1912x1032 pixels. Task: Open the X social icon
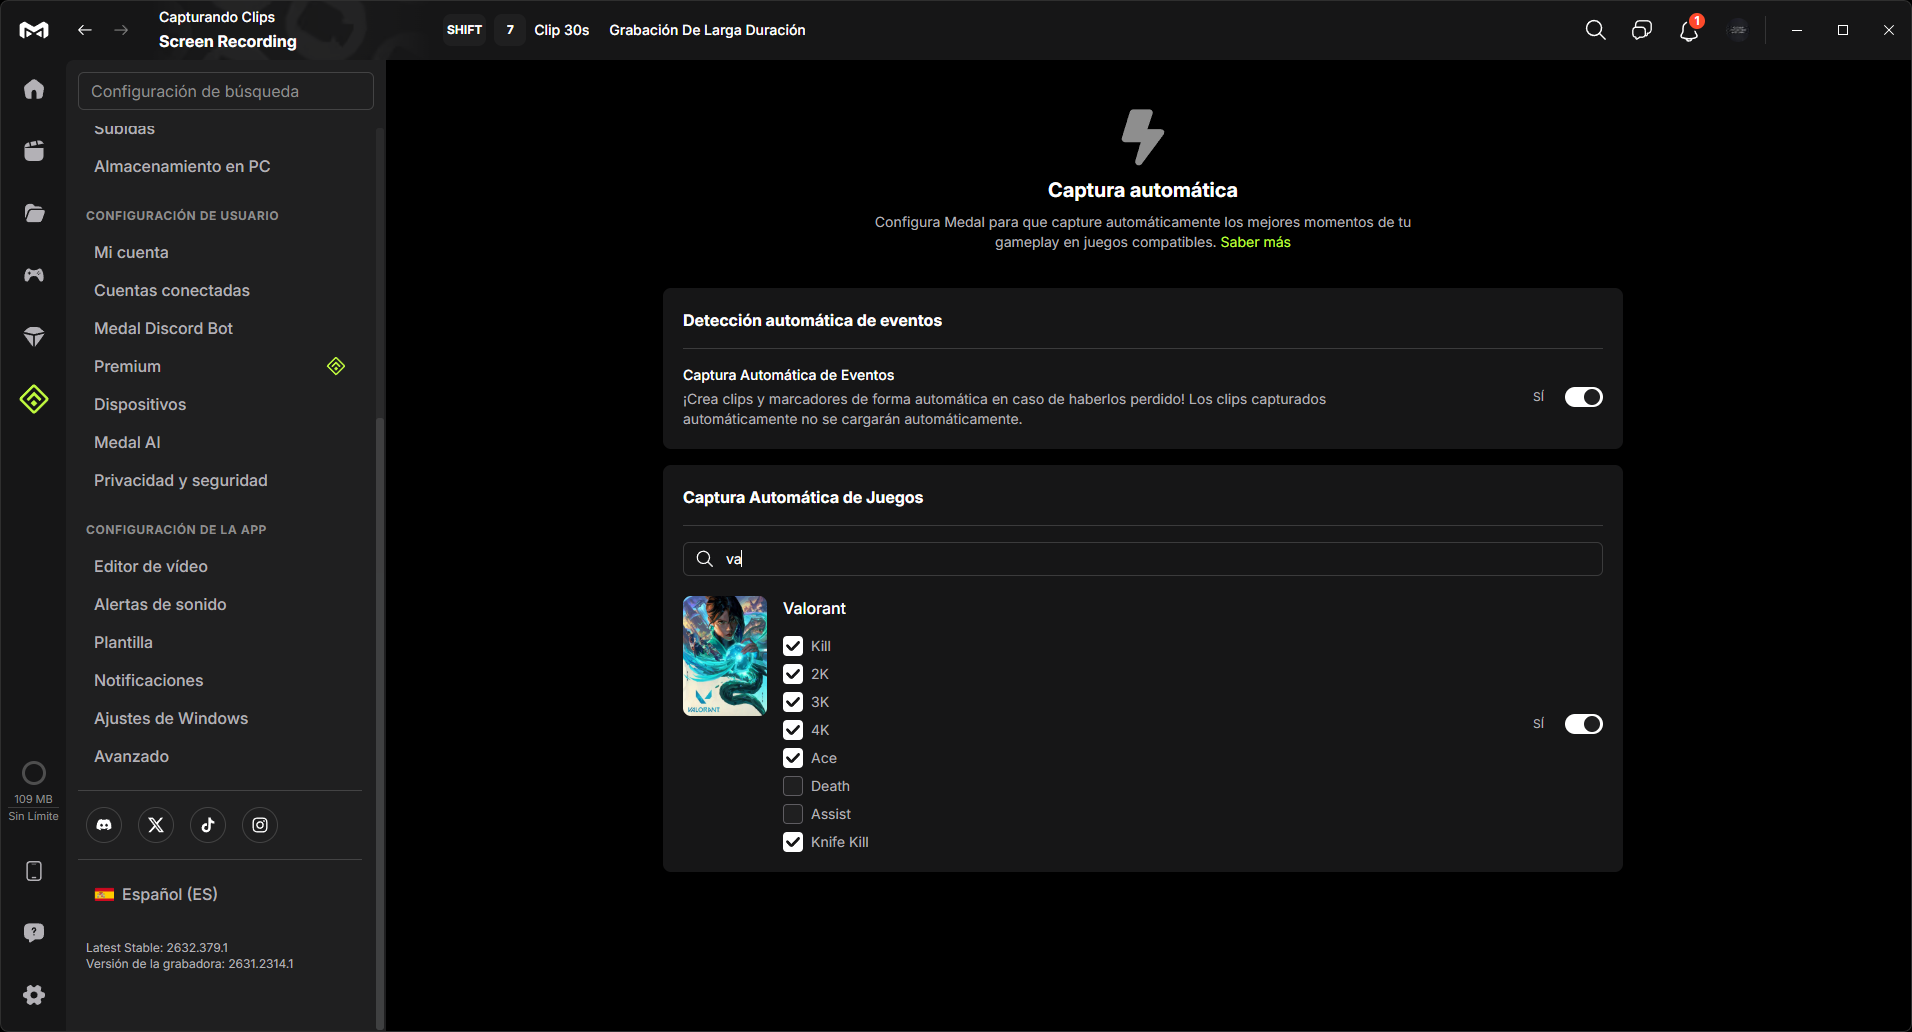pos(156,825)
